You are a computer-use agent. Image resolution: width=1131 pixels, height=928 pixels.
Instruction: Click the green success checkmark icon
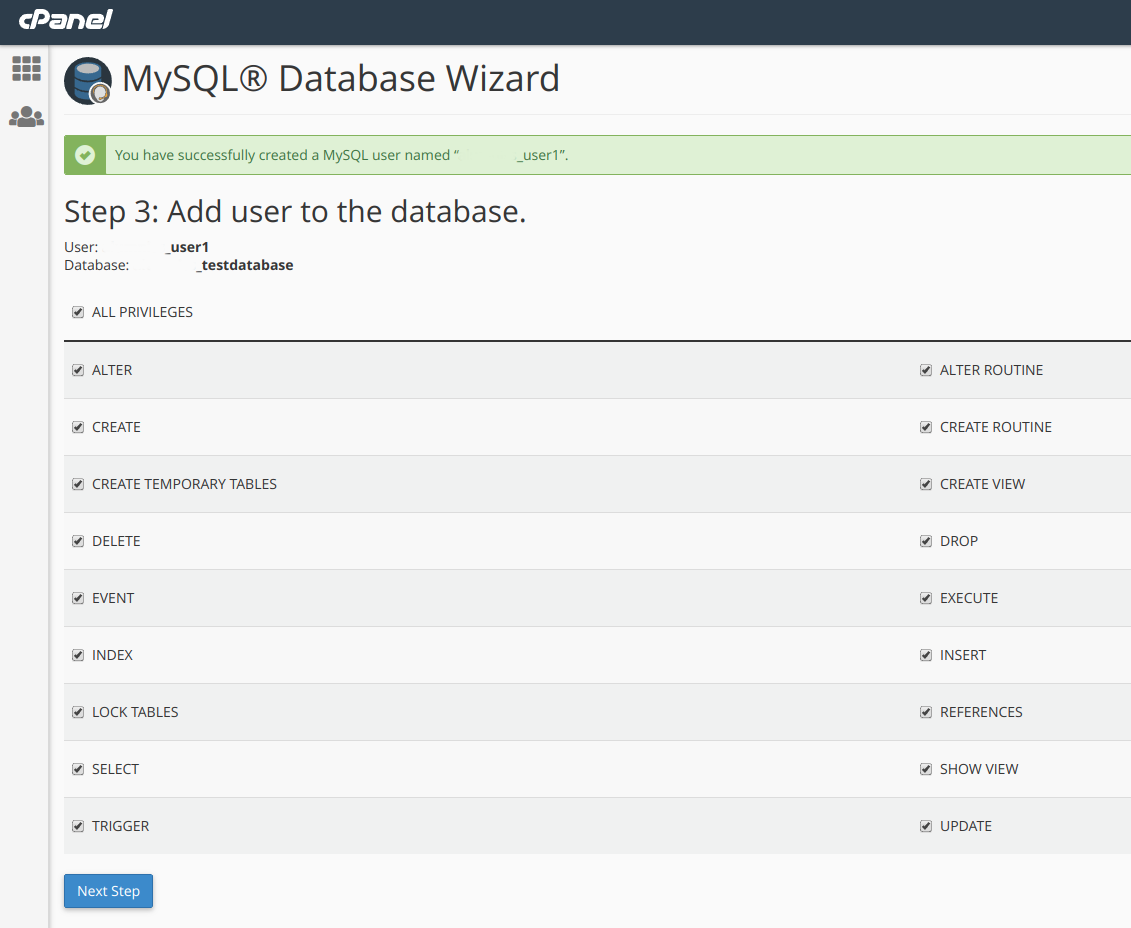click(85, 155)
